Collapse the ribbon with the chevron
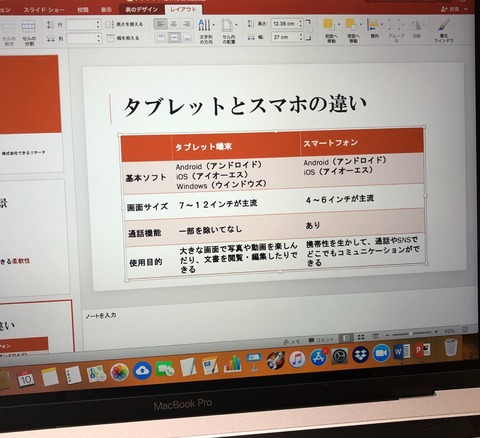The width and height of the screenshot is (480, 438). tap(466, 9)
